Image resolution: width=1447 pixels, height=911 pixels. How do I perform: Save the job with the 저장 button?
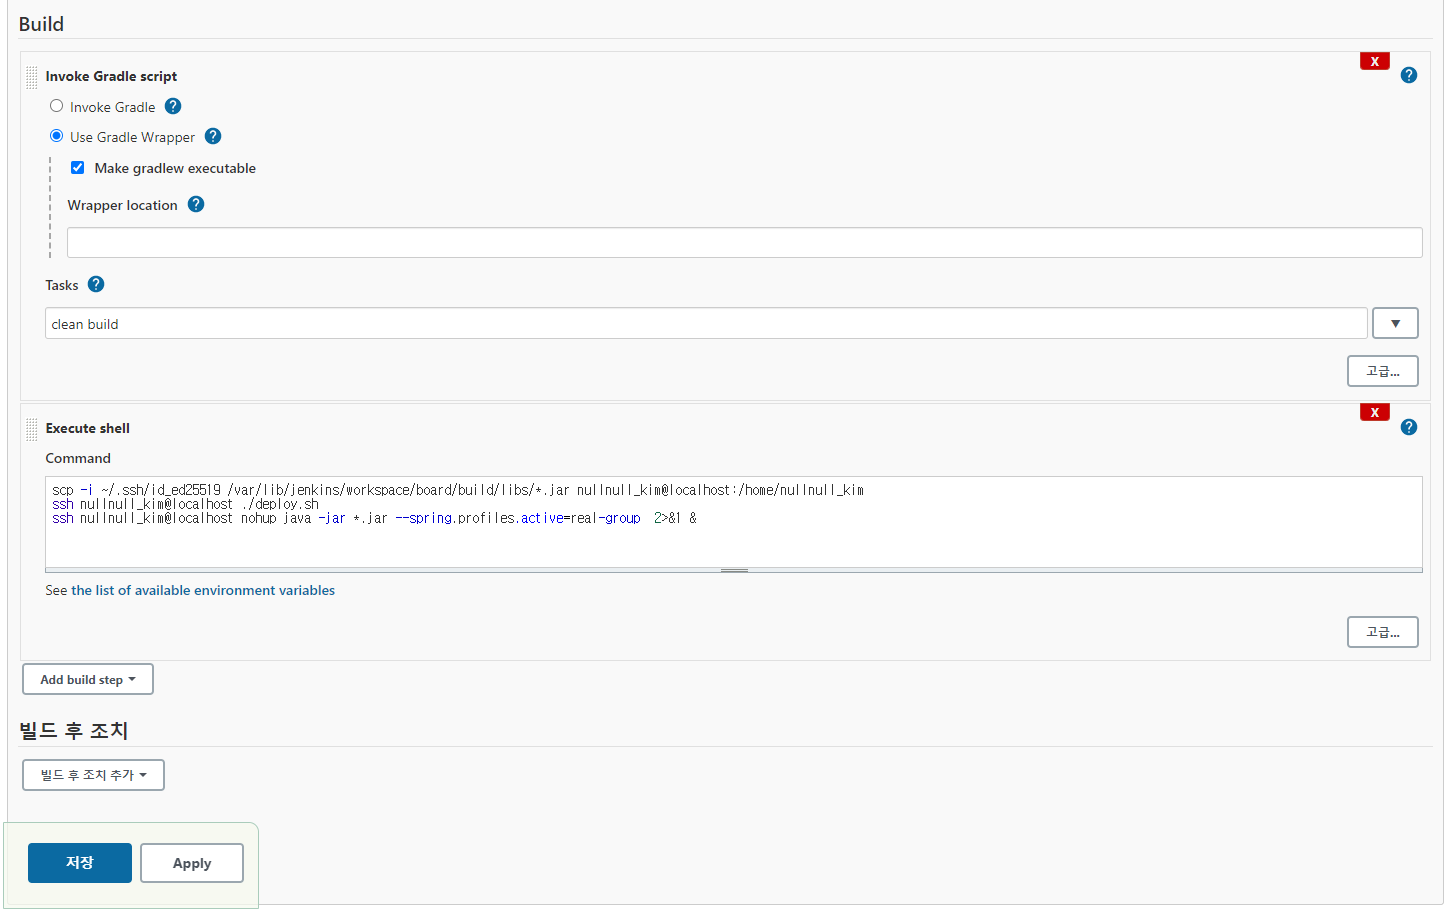tap(80, 863)
